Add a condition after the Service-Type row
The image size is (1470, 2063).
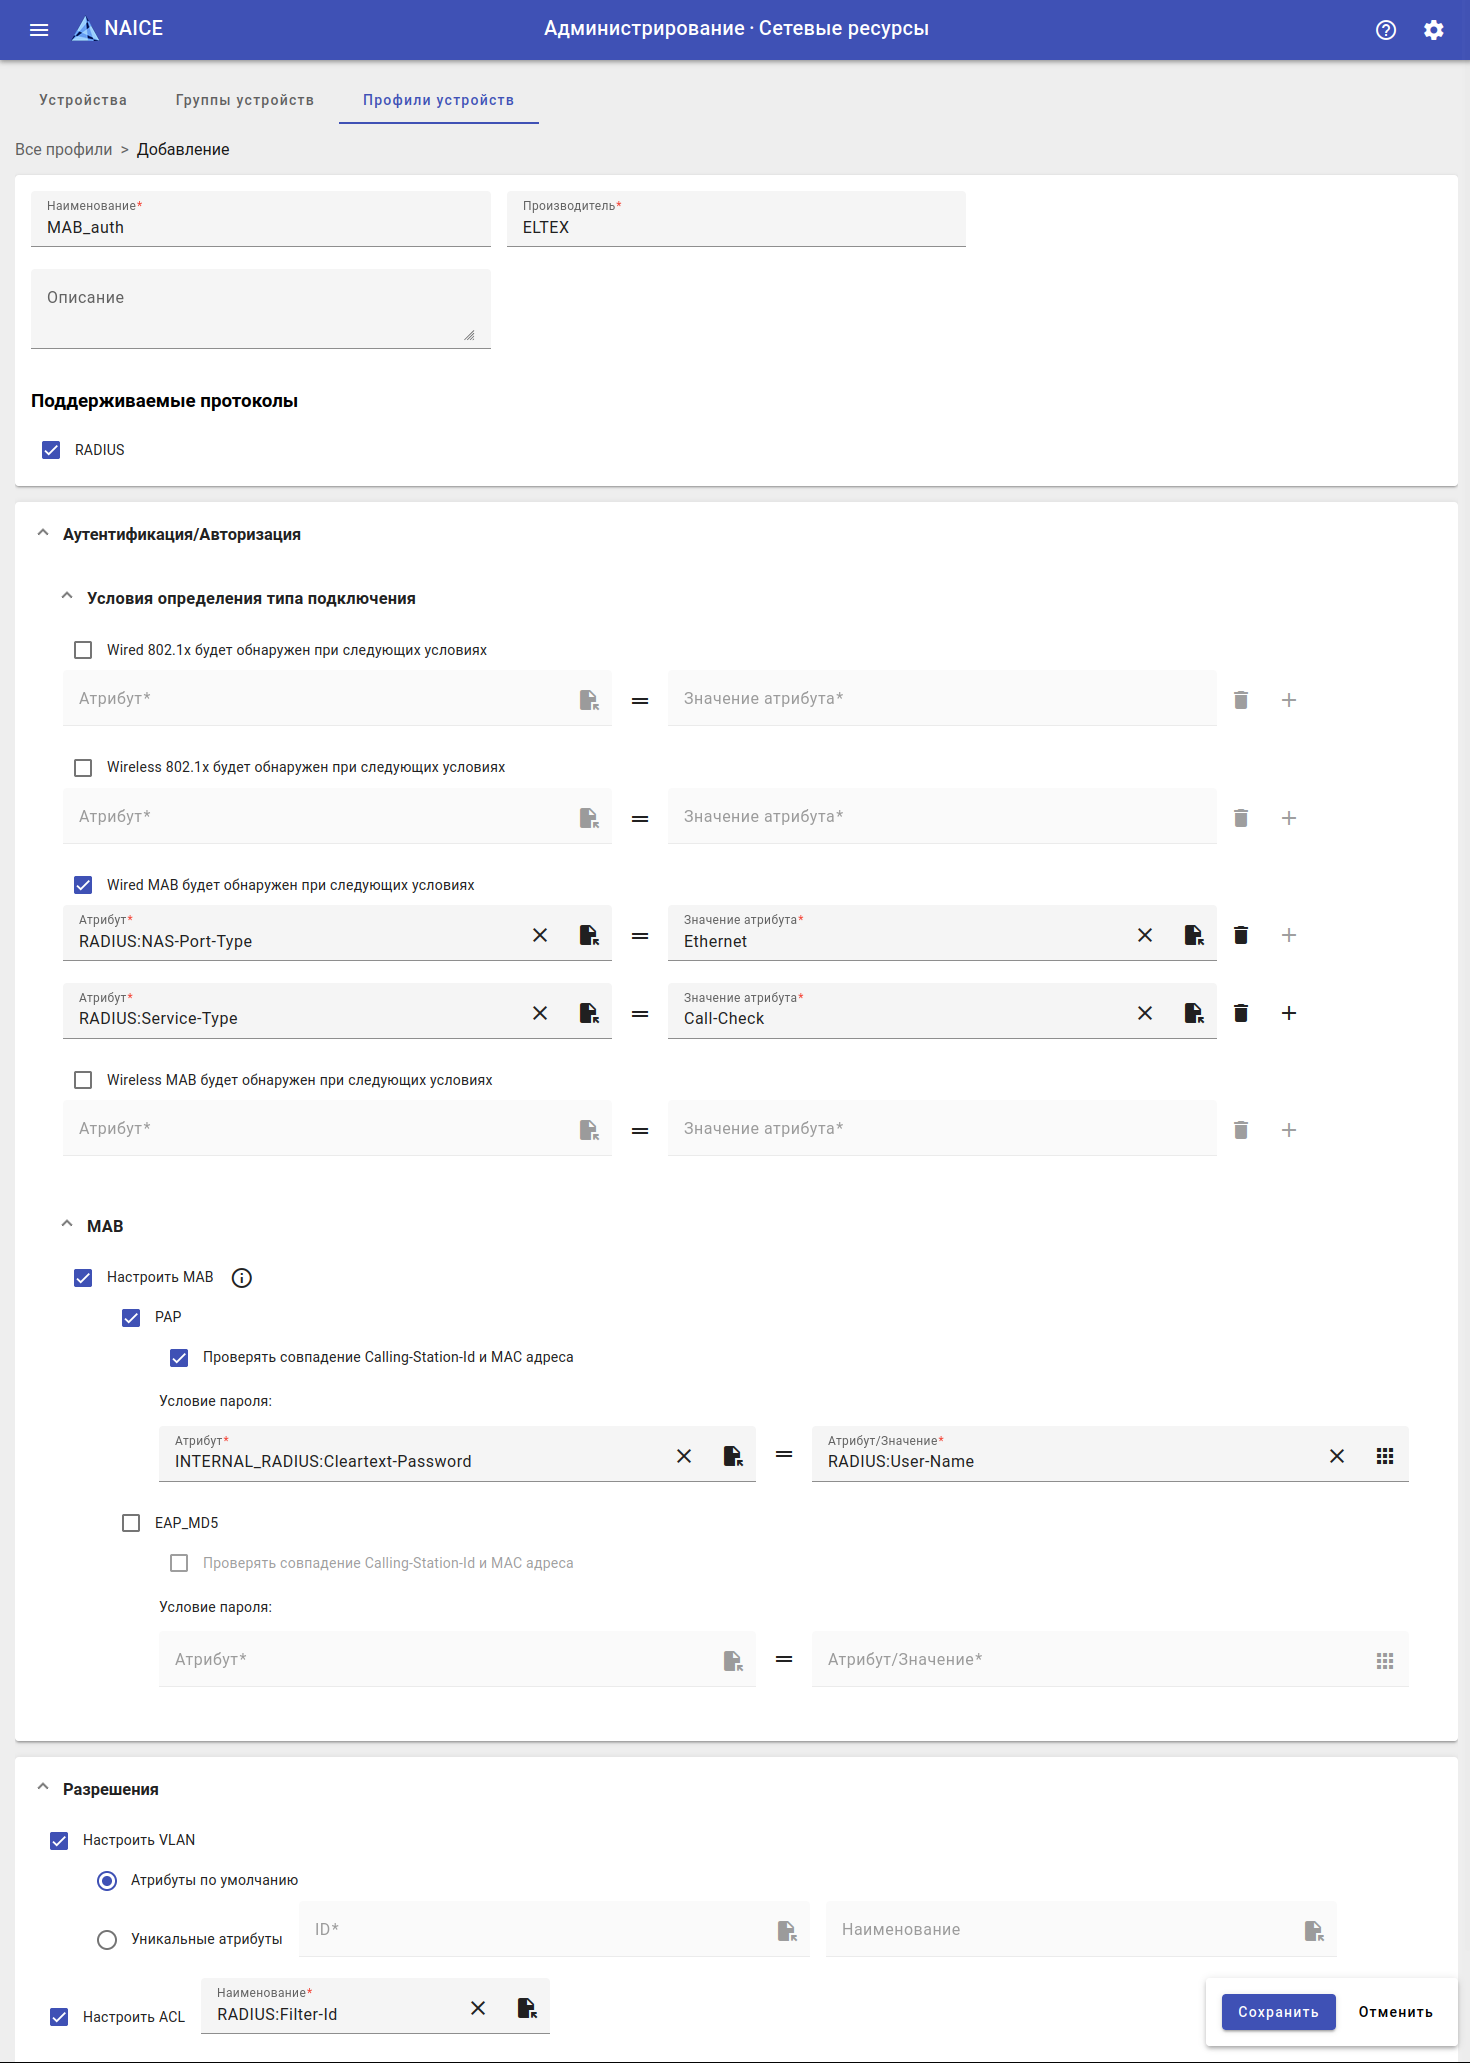[1288, 1013]
